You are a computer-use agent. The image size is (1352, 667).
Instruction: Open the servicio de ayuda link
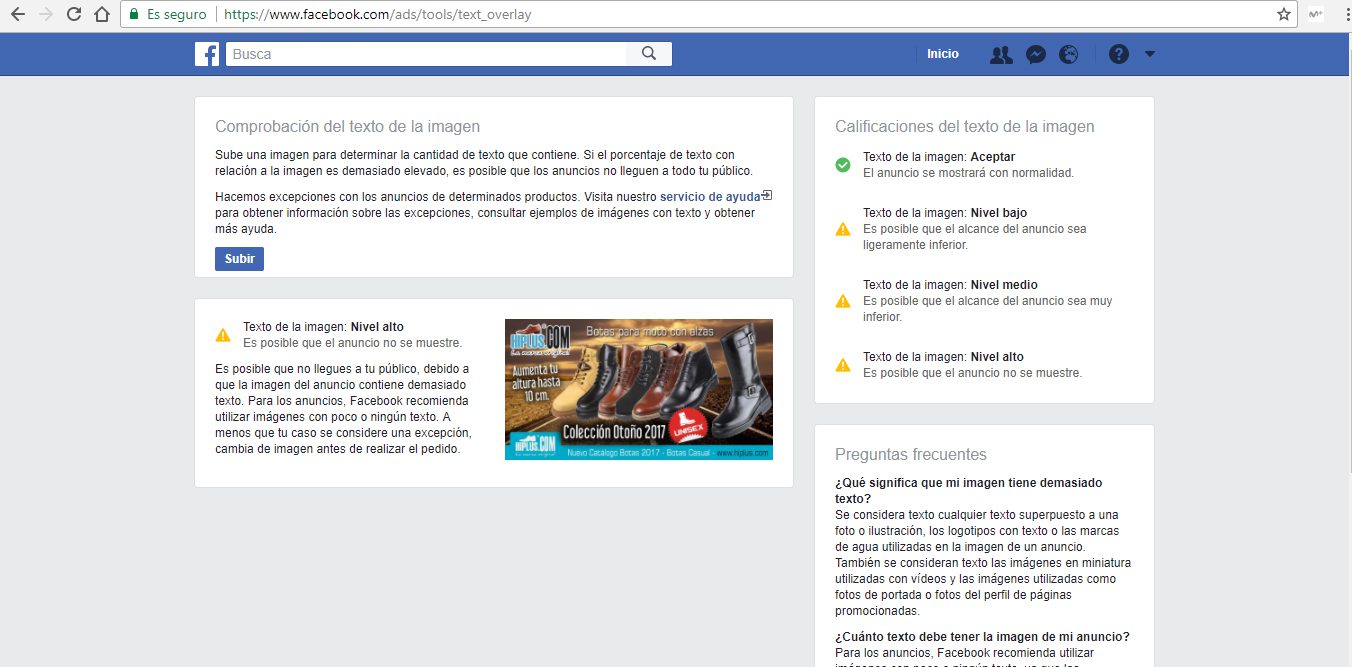pos(710,197)
